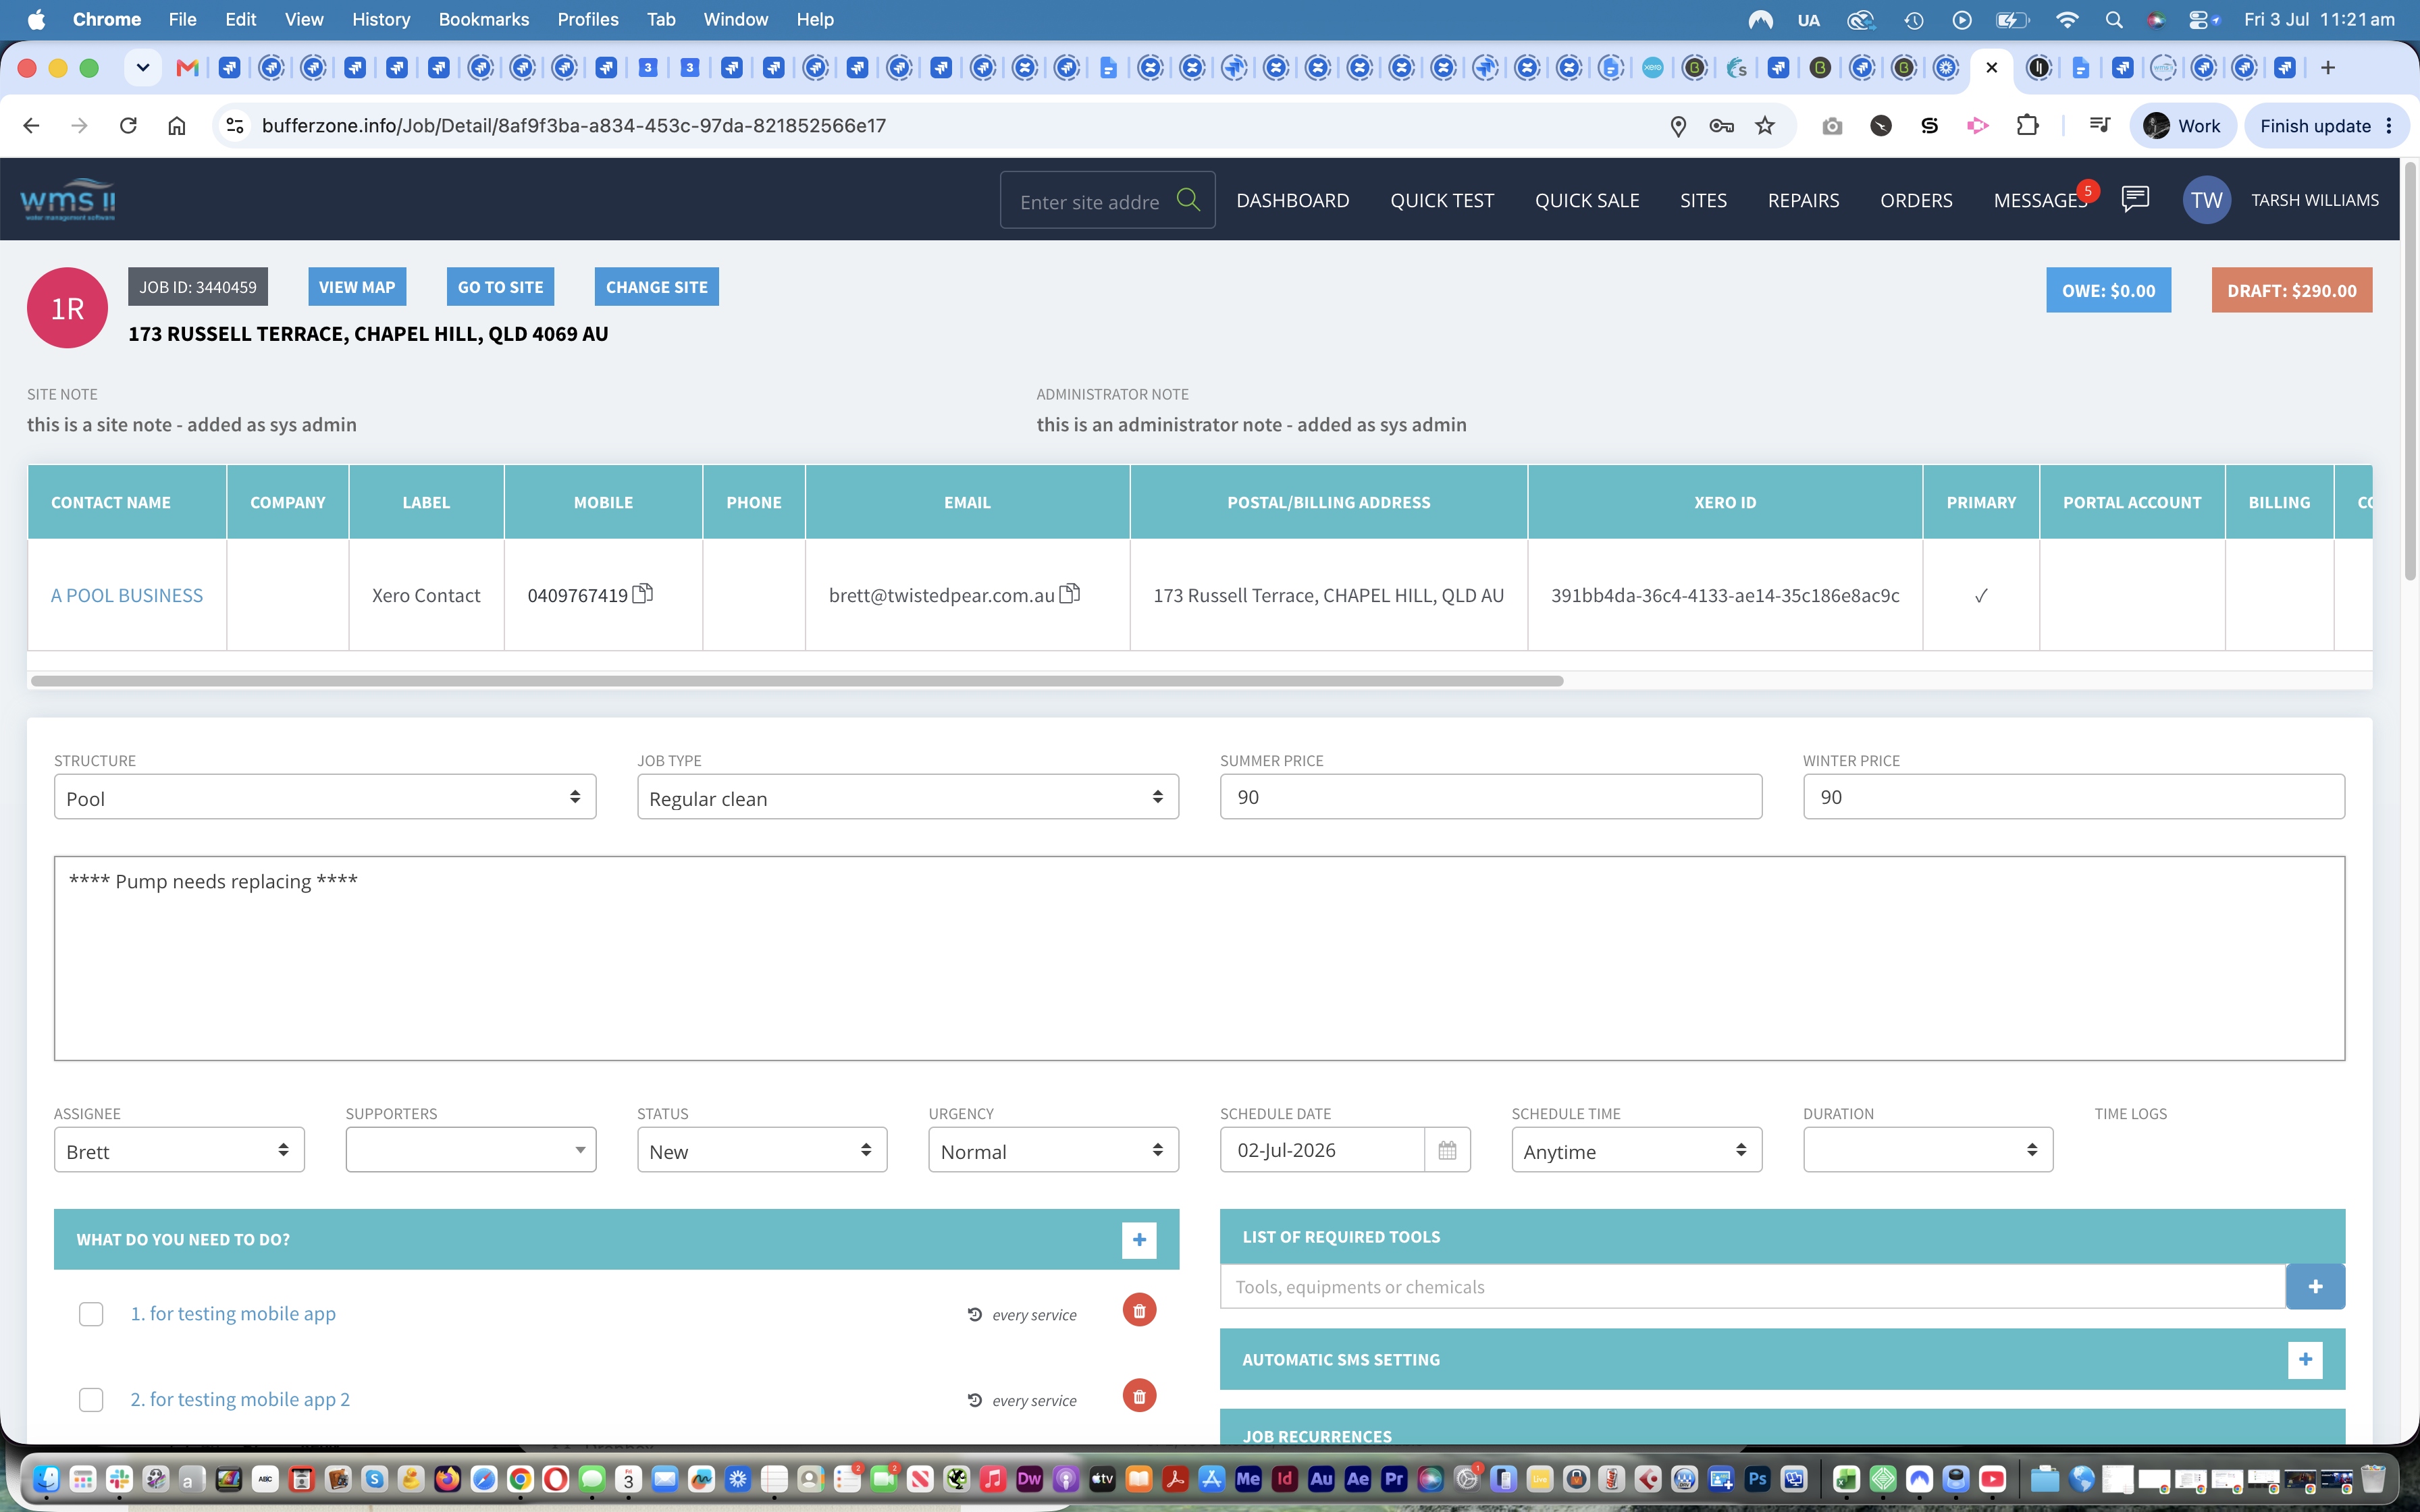
Task: Open the Supporters dropdown
Action: click(471, 1150)
